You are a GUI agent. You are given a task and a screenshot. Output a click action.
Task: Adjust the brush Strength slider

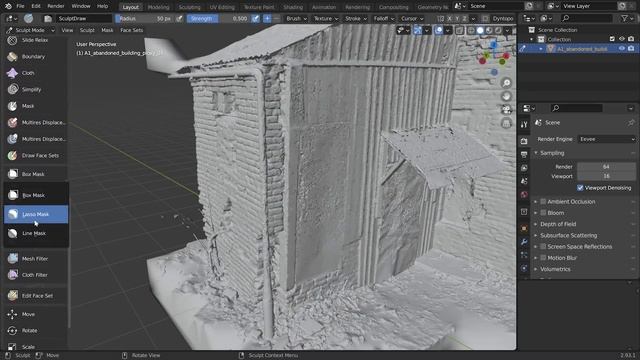point(218,19)
